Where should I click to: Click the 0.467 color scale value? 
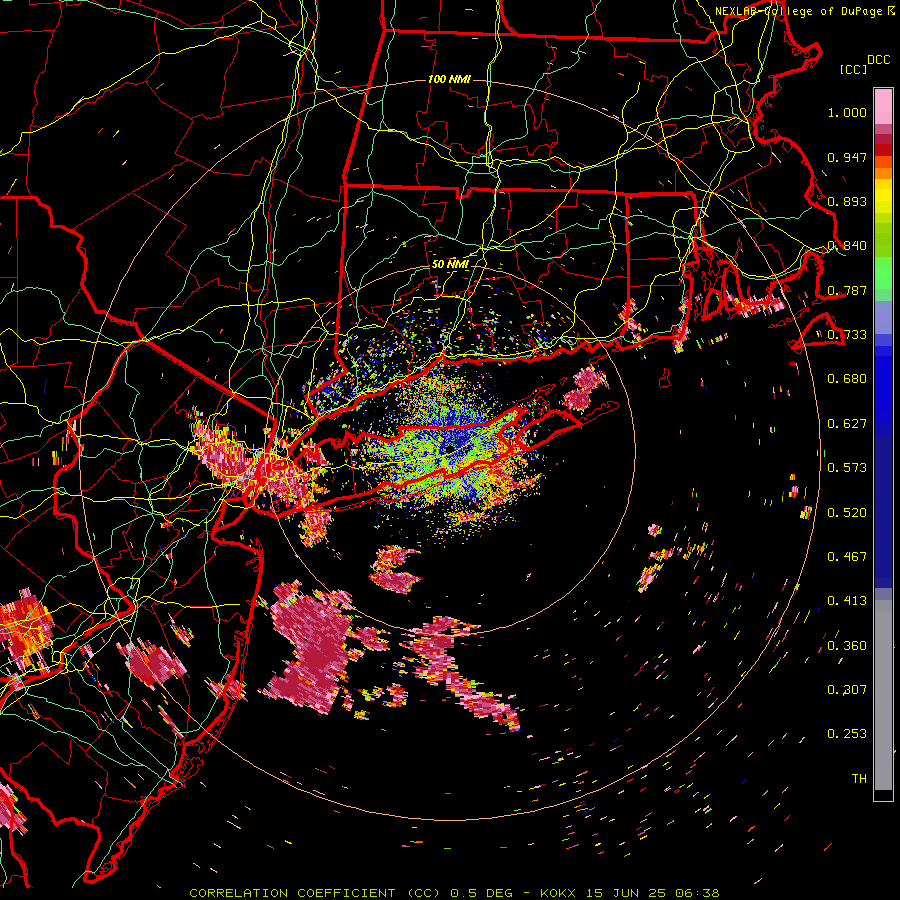[847, 557]
